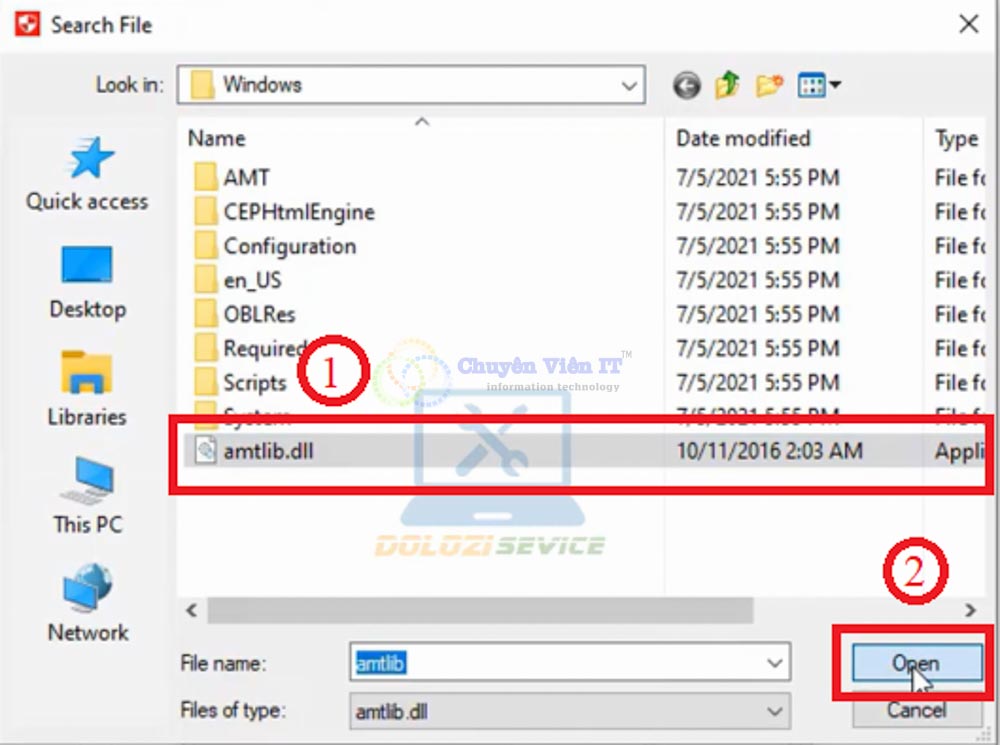Expand the Look in folder dropdown
The height and width of the screenshot is (745, 1000).
629,86
